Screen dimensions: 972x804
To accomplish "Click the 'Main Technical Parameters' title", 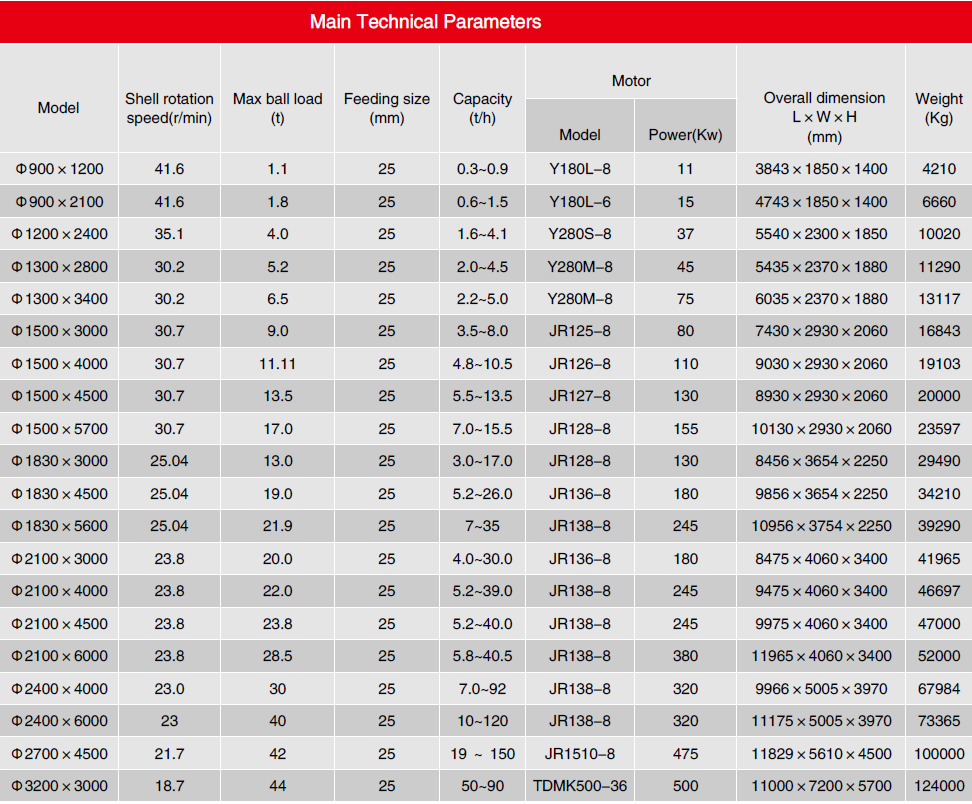I will (425, 22).
